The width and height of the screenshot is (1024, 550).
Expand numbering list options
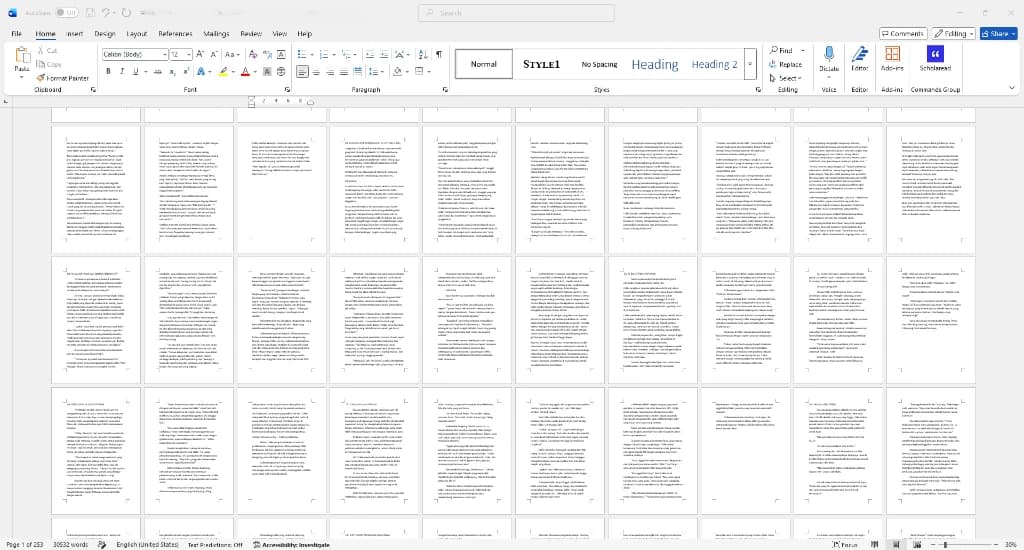(x=334, y=55)
